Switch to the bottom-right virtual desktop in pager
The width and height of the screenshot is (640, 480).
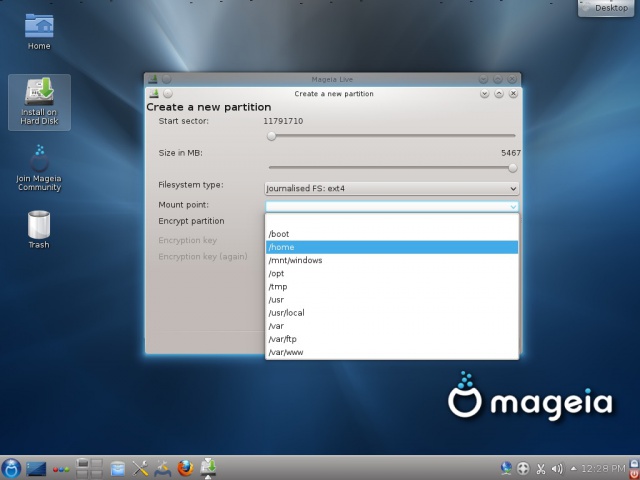96,473
